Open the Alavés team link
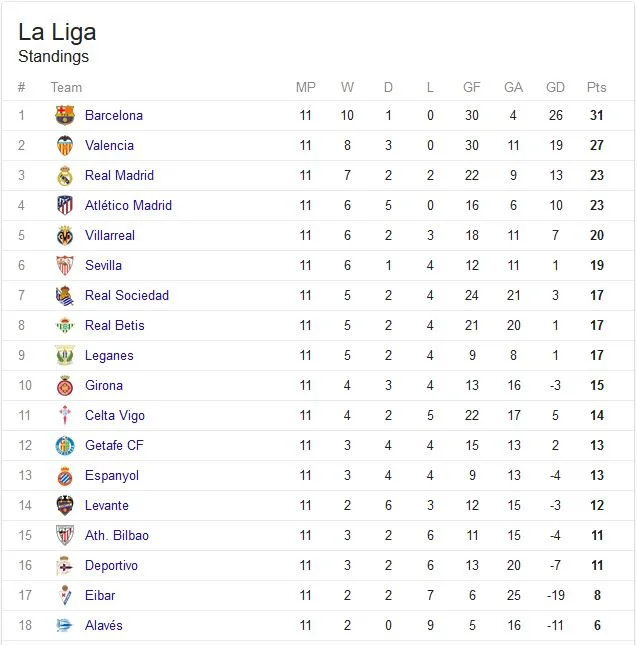This screenshot has width=637, height=645. coord(104,626)
